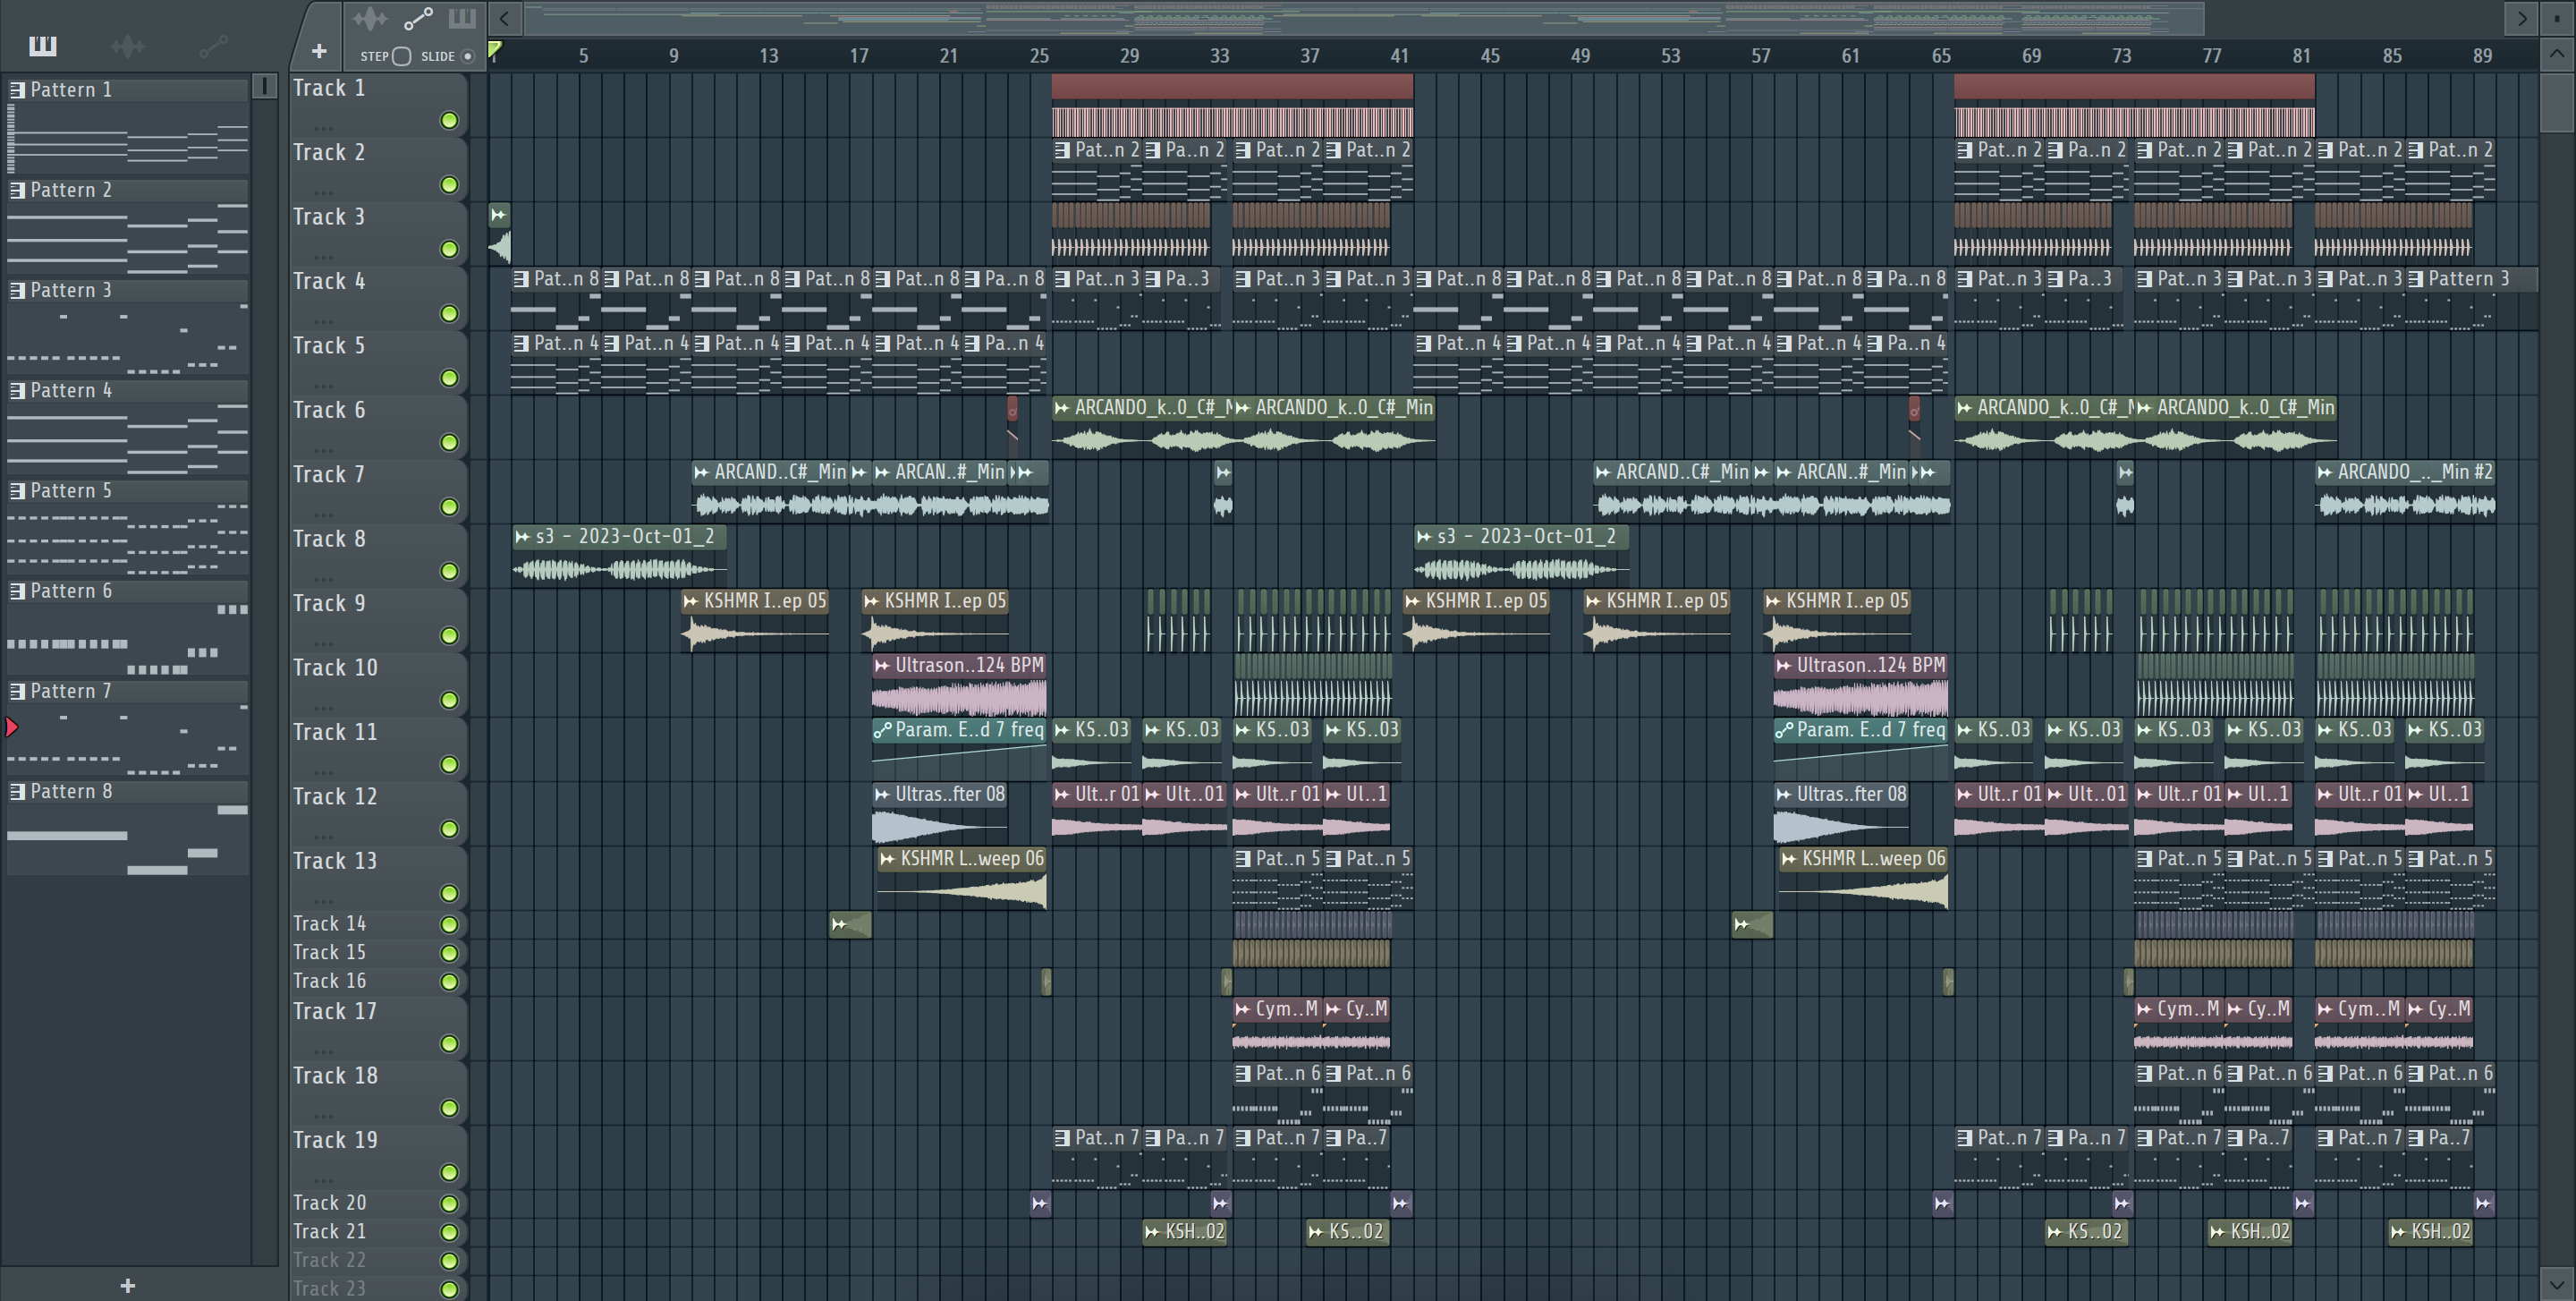This screenshot has height=1301, width=2576.
Task: Open clip menu of 'ARCANDO_.._Min #2' clip
Action: point(2325,472)
